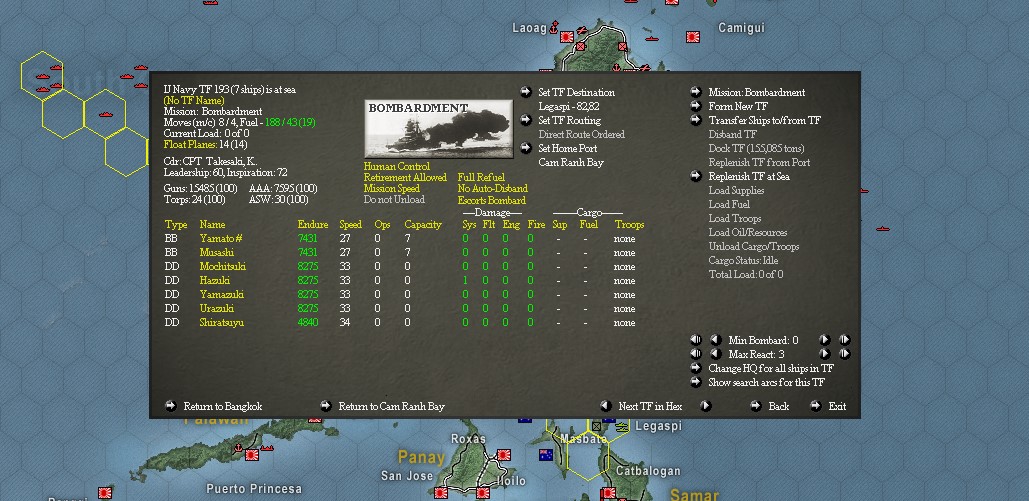
Task: Select destroyer Shiratsuyu in ship list
Action: coord(222,322)
